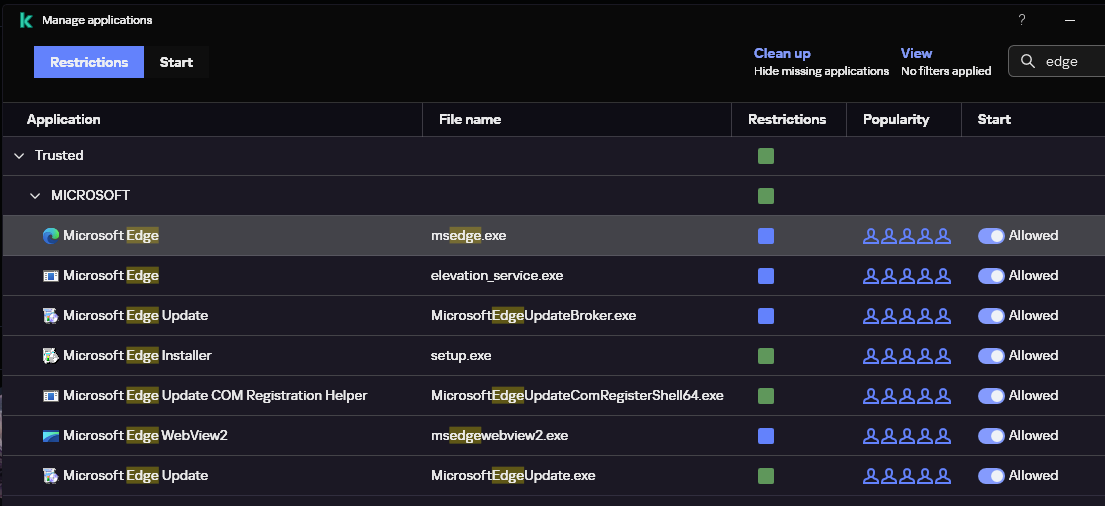Click blue restrictions square for msedge.exe
The image size is (1105, 506).
pos(766,236)
